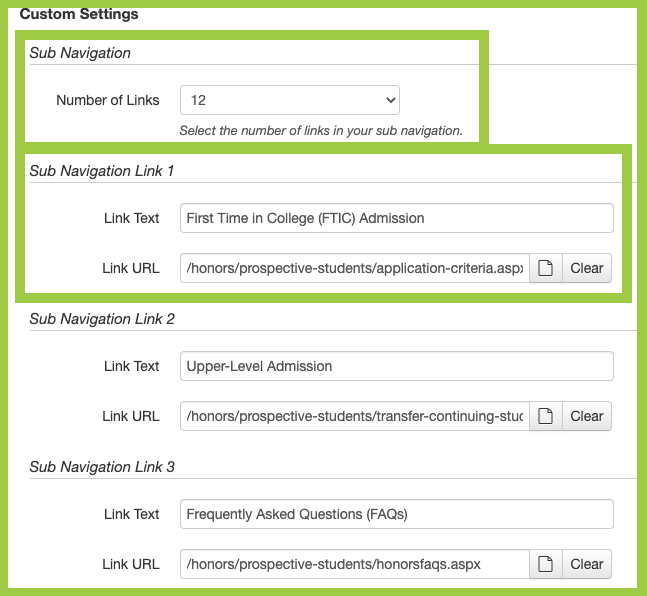
Task: Click the Upper-Level Admission Link Text field
Action: (396, 366)
